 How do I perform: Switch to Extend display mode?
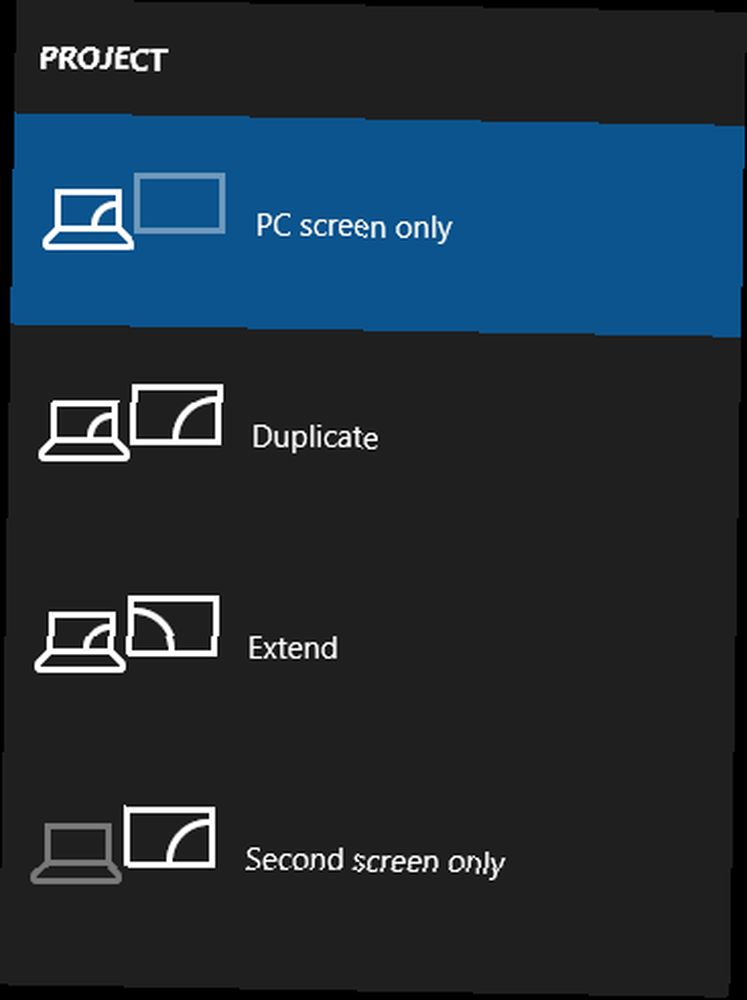pyautogui.click(x=370, y=647)
